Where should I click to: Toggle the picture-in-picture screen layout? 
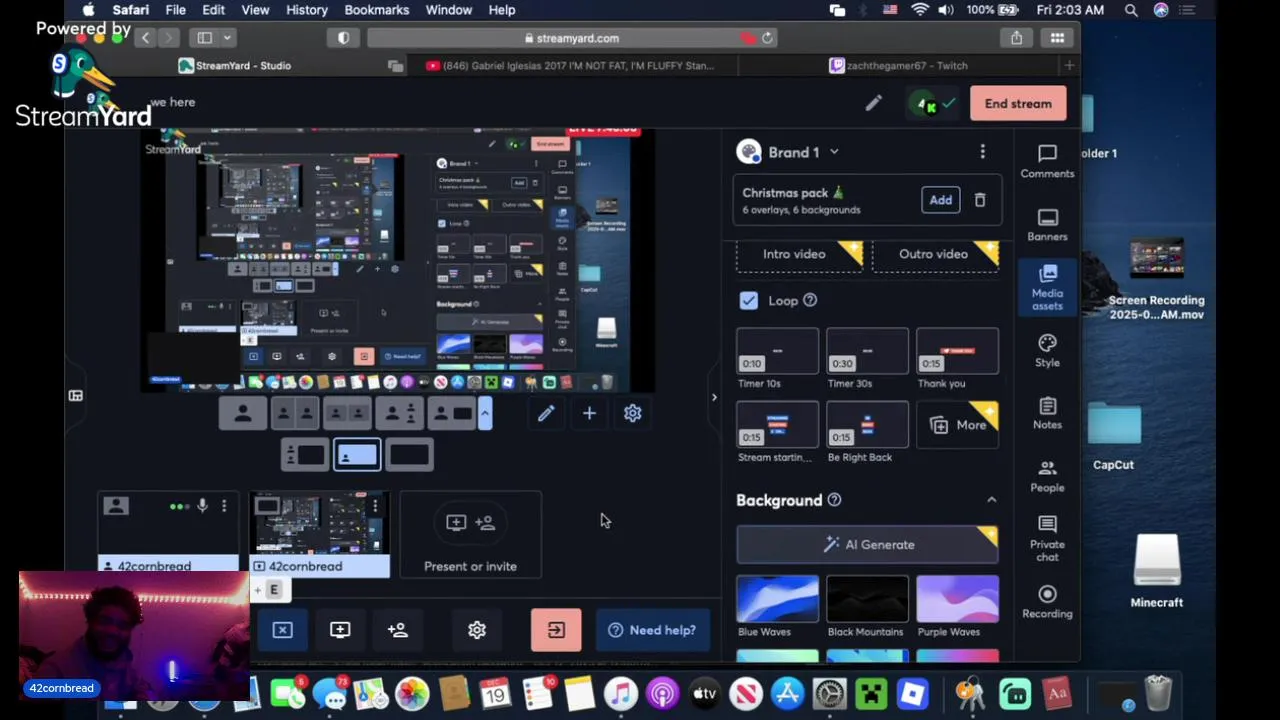357,455
